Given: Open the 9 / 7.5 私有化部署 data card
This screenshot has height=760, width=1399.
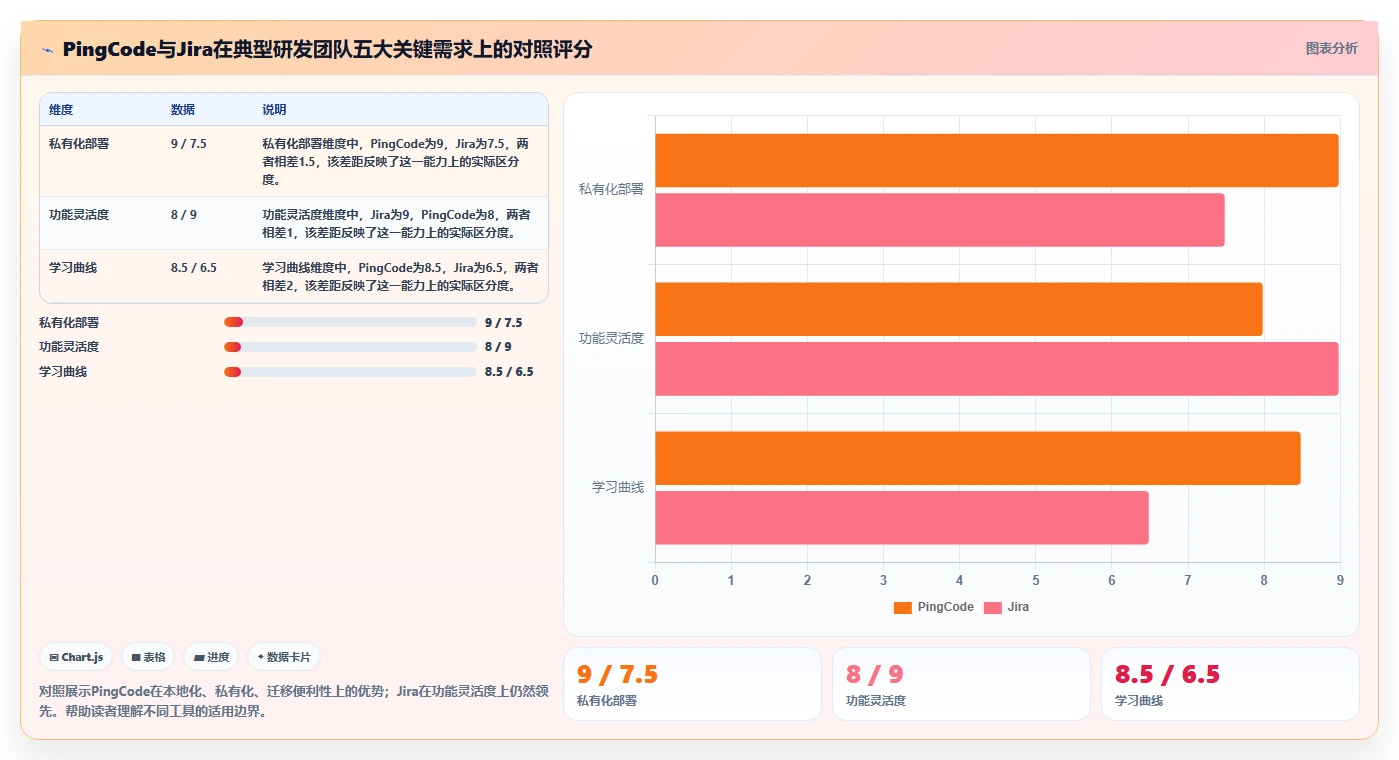Looking at the screenshot, I should 692,684.
